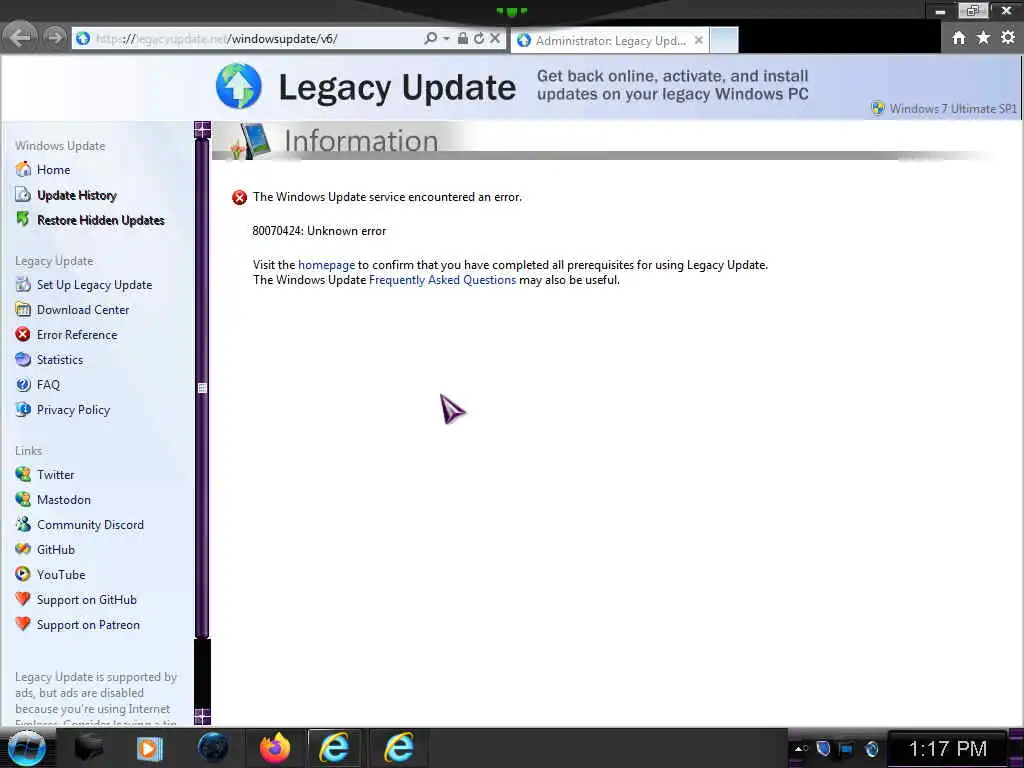This screenshot has width=1024, height=768.
Task: Open the FAQ sidebar link
Action: (48, 385)
